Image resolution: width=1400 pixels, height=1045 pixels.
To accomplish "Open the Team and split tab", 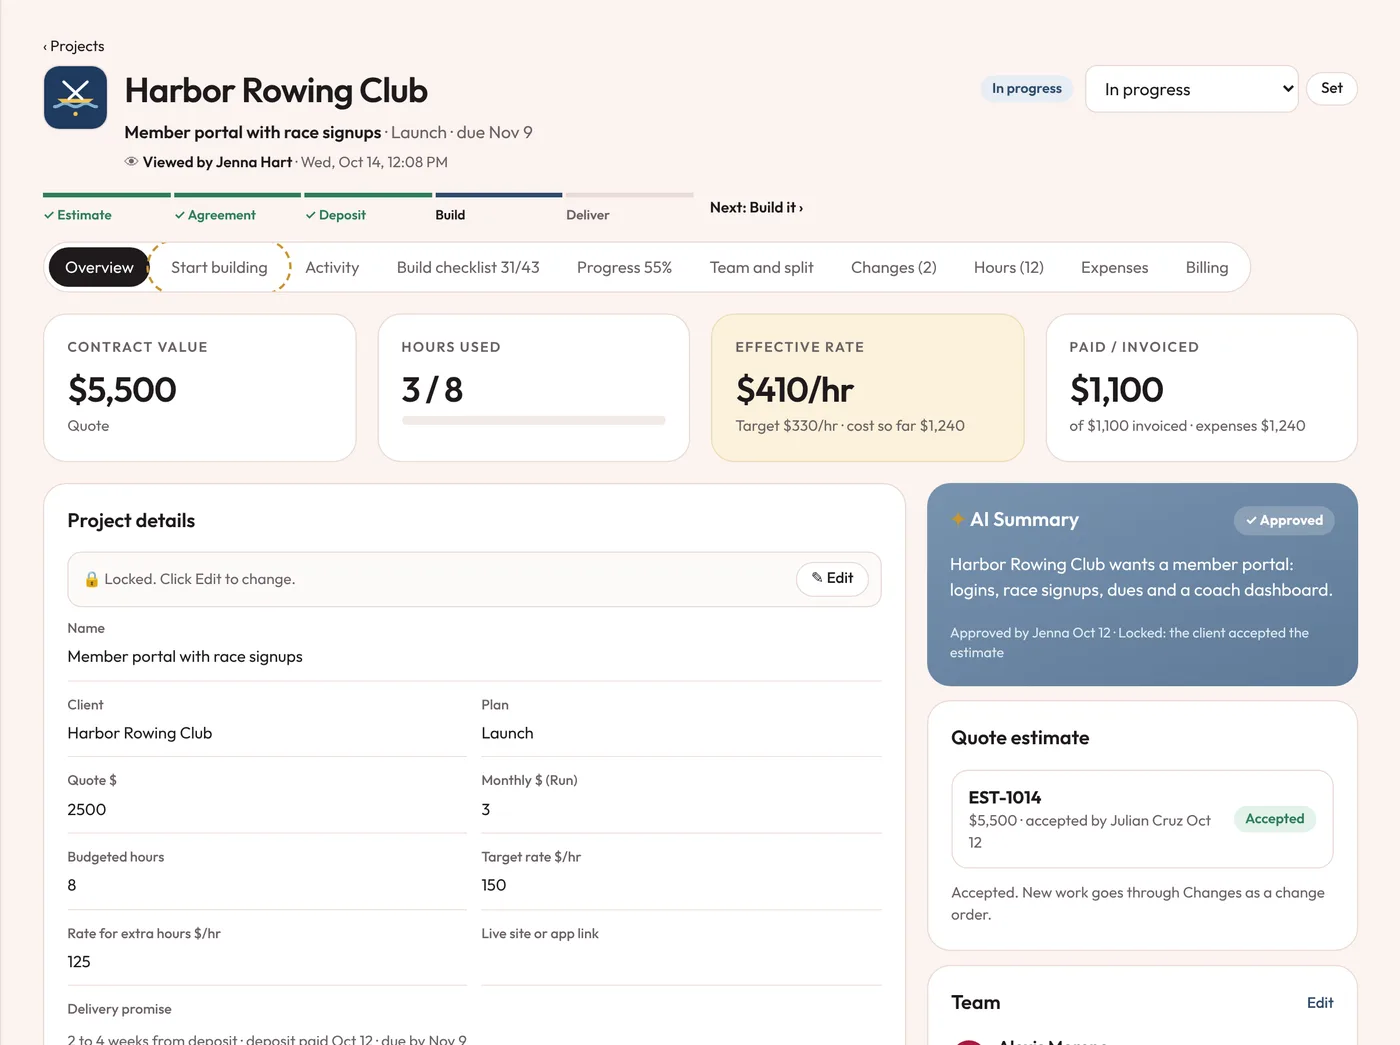I will click(761, 267).
